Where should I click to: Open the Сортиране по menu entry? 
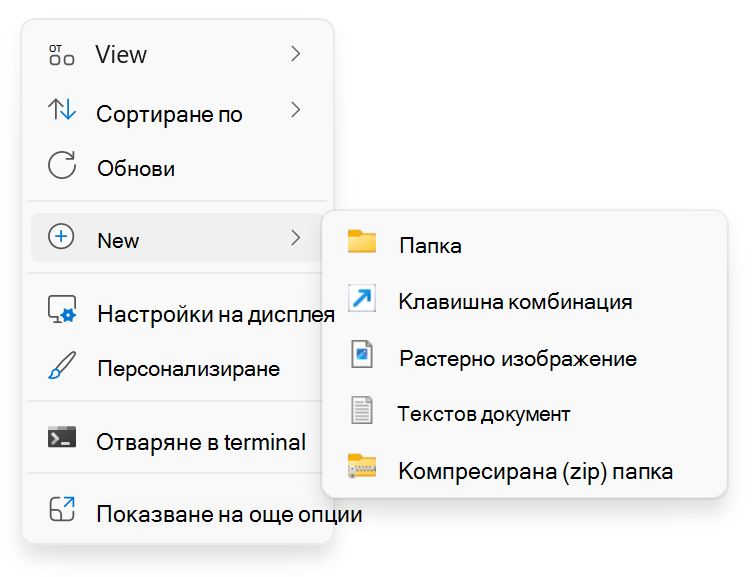tap(177, 110)
